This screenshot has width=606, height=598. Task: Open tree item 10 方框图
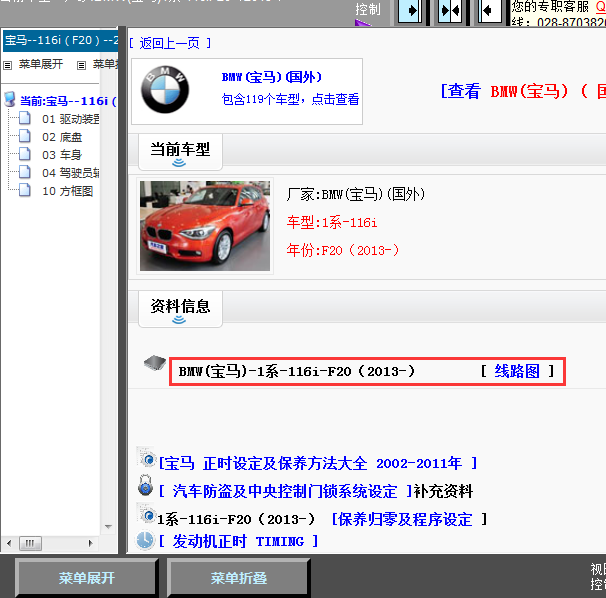(68, 191)
